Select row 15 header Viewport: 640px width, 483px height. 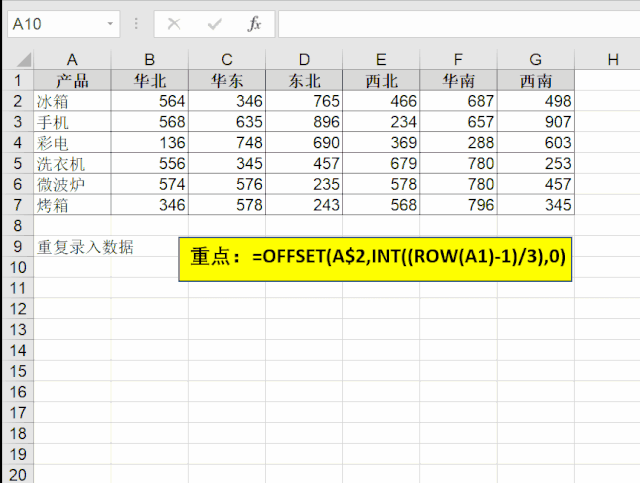[18, 371]
